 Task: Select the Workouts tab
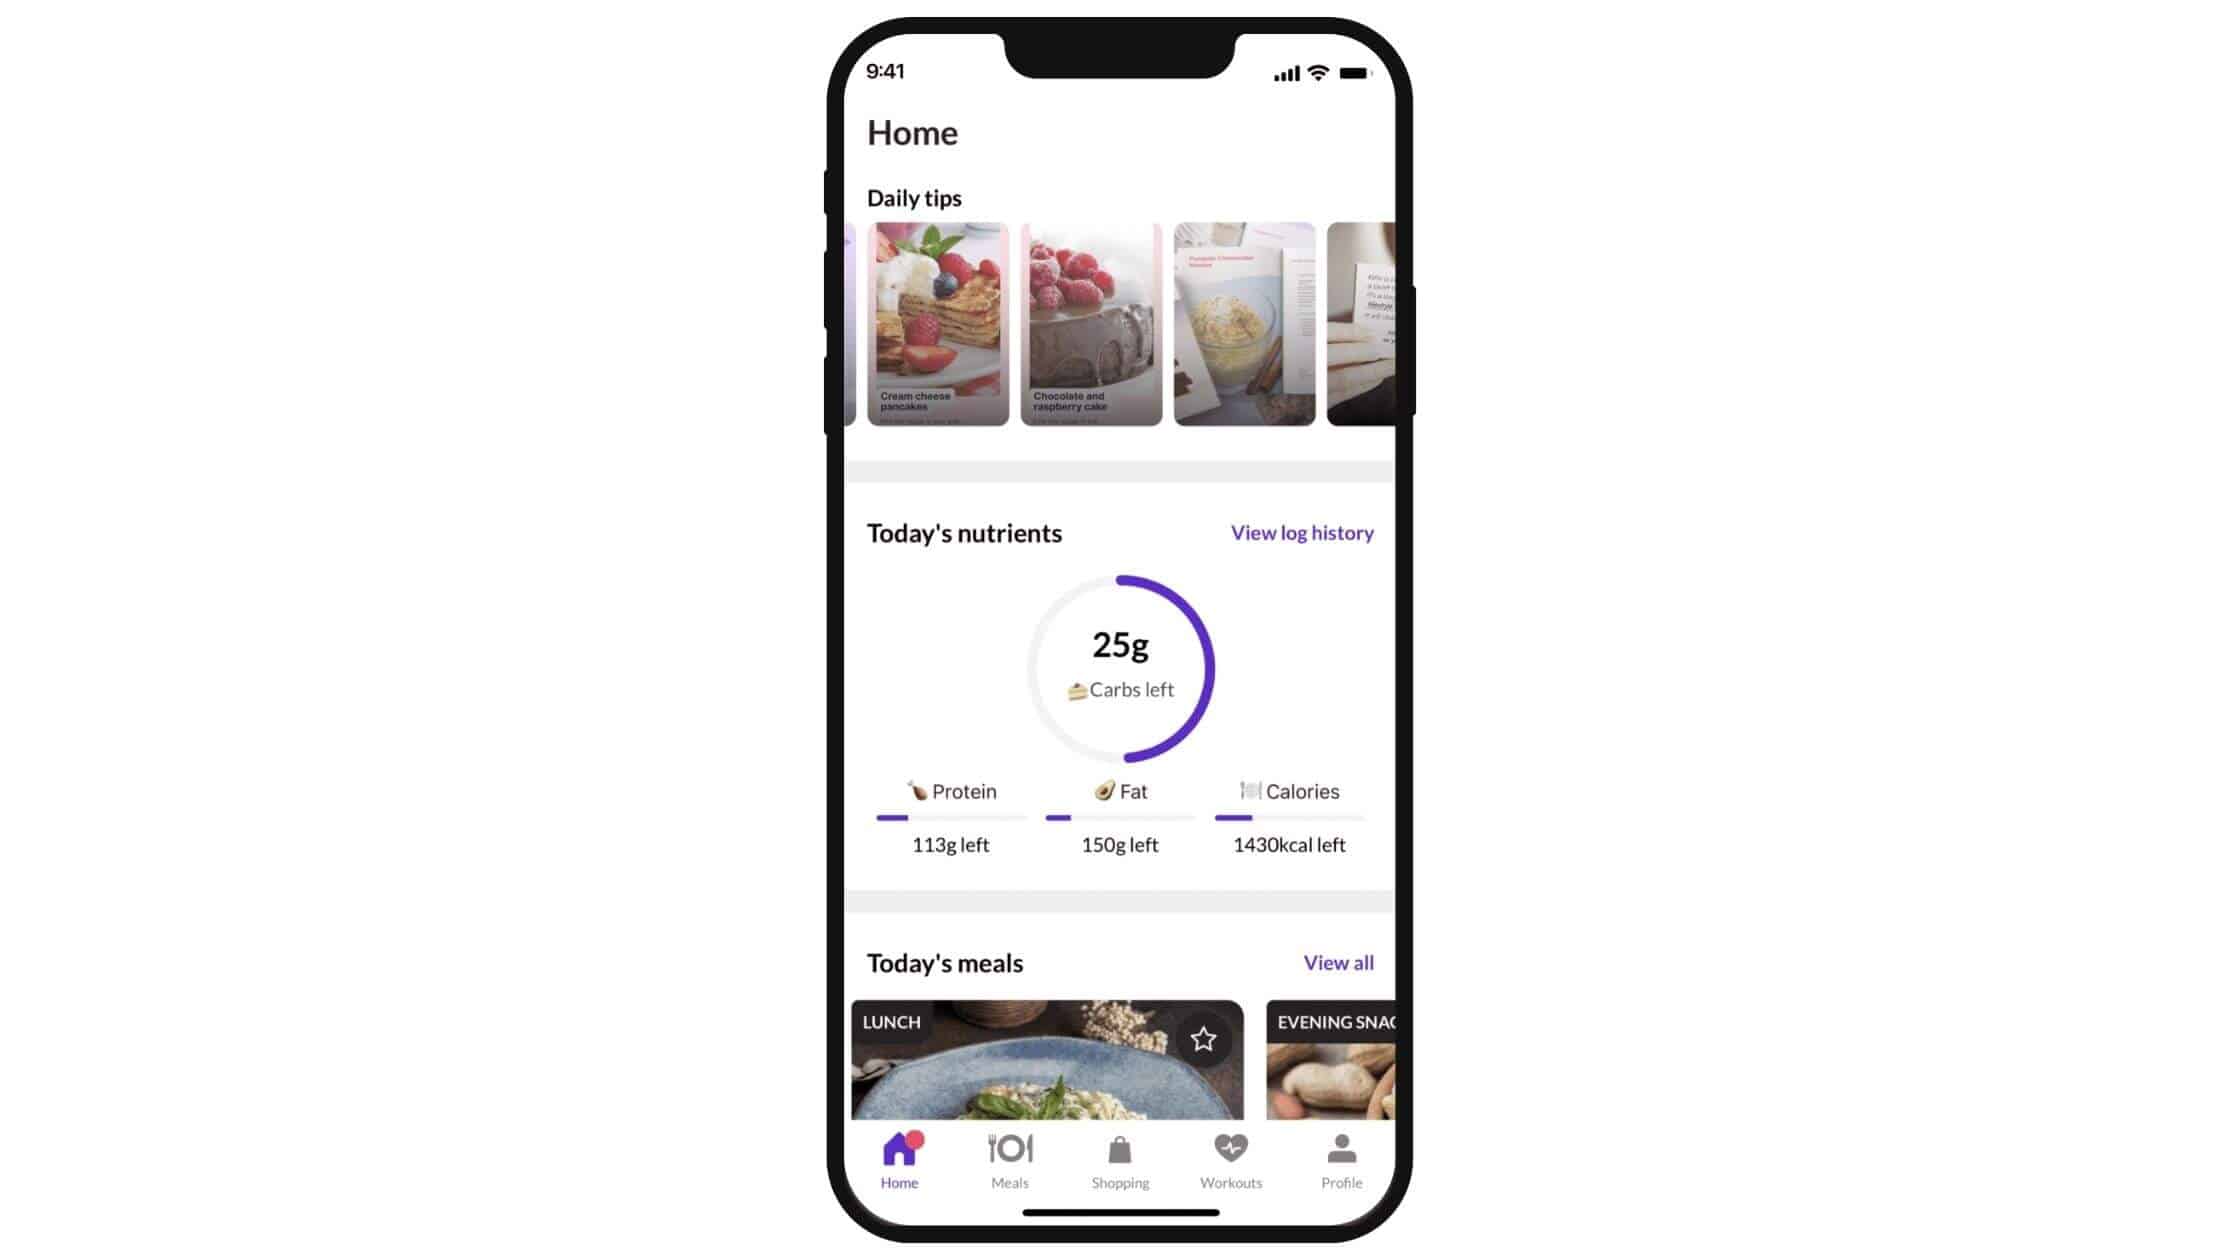pyautogui.click(x=1231, y=1158)
